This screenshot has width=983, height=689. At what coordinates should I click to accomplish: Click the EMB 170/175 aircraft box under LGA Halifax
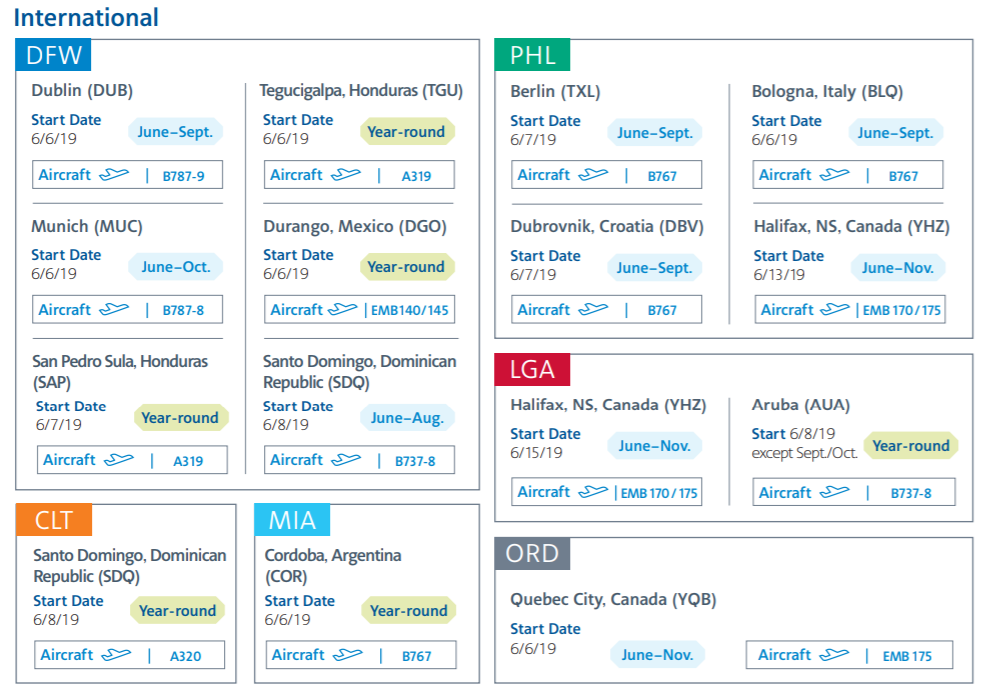(x=606, y=492)
